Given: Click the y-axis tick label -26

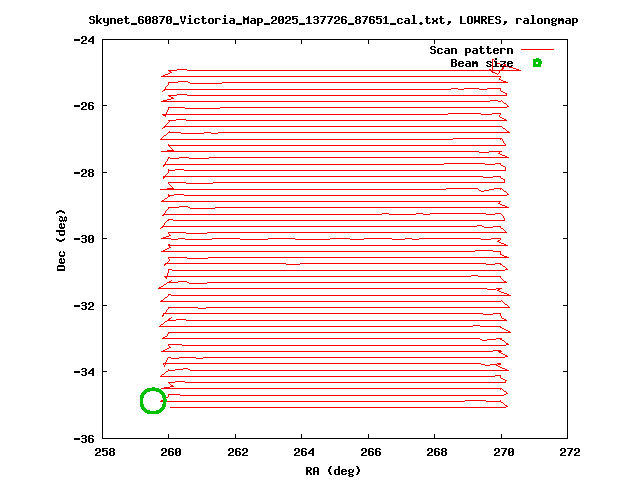Looking at the screenshot, I should 84,106.
